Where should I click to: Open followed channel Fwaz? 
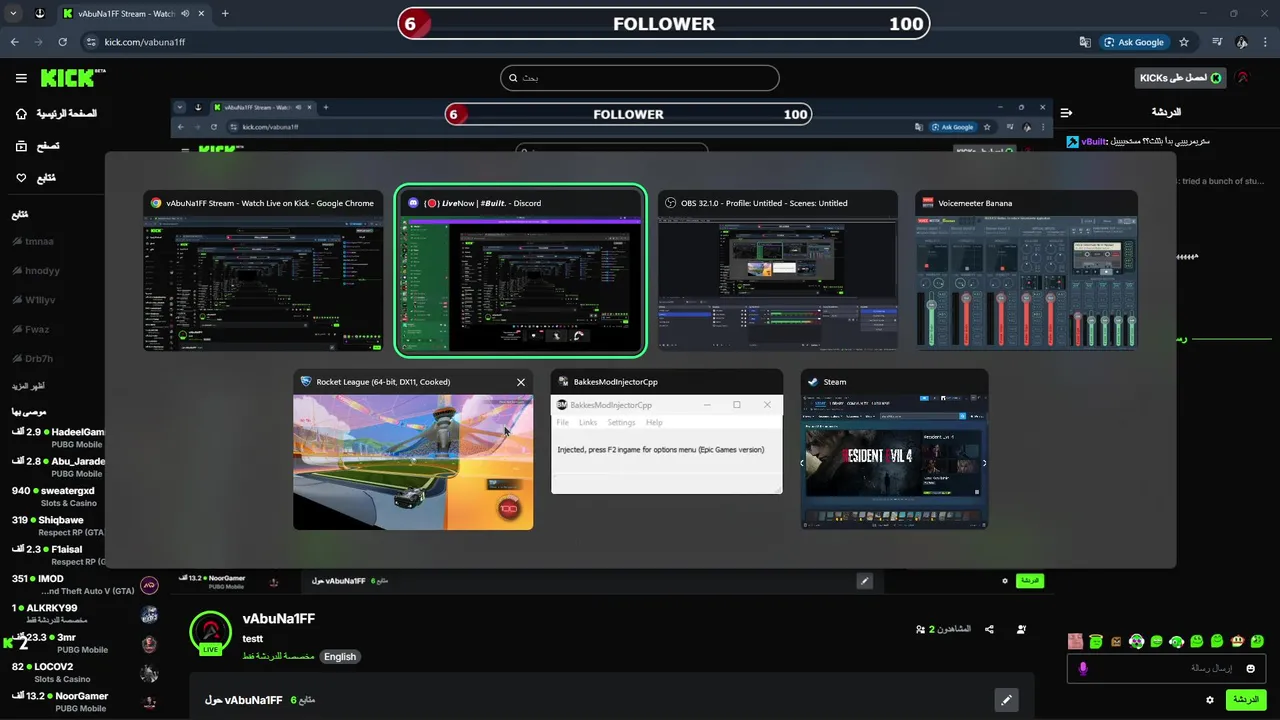pyautogui.click(x=31, y=329)
